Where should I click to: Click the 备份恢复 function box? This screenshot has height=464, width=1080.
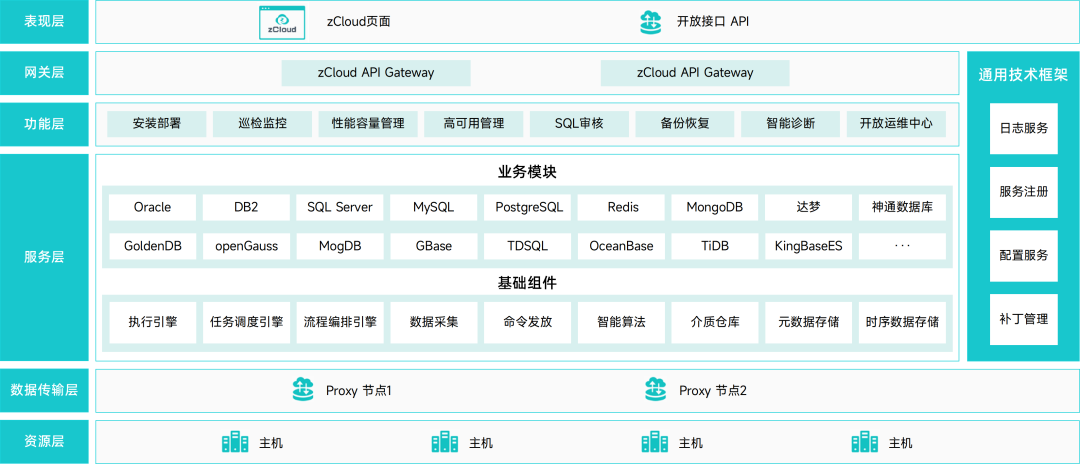pyautogui.click(x=685, y=125)
